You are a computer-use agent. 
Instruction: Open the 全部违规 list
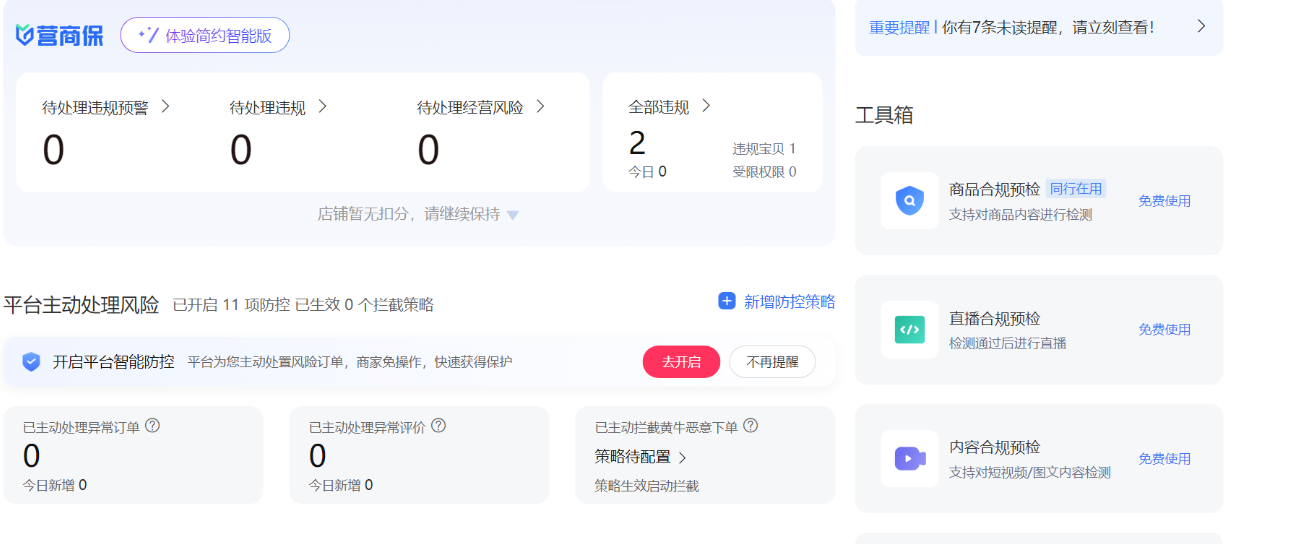click(x=706, y=106)
